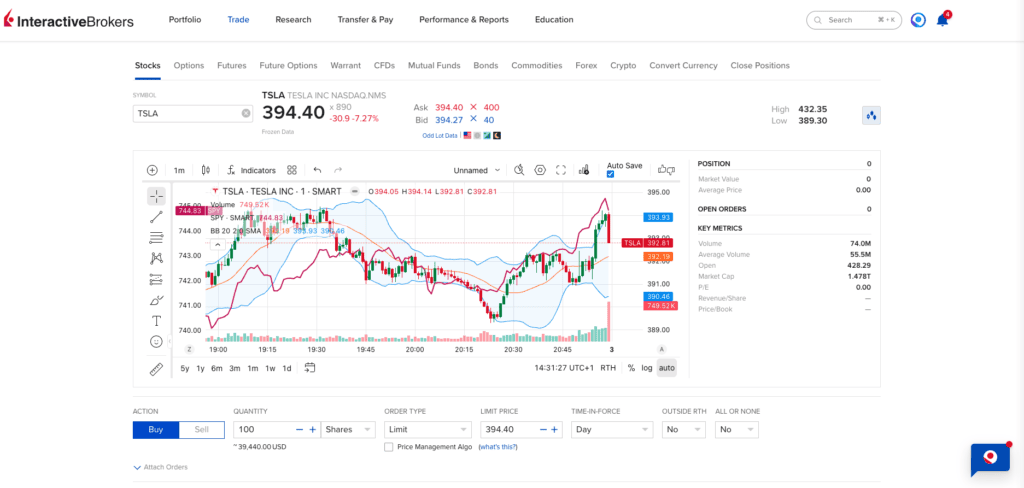Screen dimensions: 1024x488
Task: Collapse the TSLA legend via the minus circle icon
Action: pyautogui.click(x=355, y=191)
